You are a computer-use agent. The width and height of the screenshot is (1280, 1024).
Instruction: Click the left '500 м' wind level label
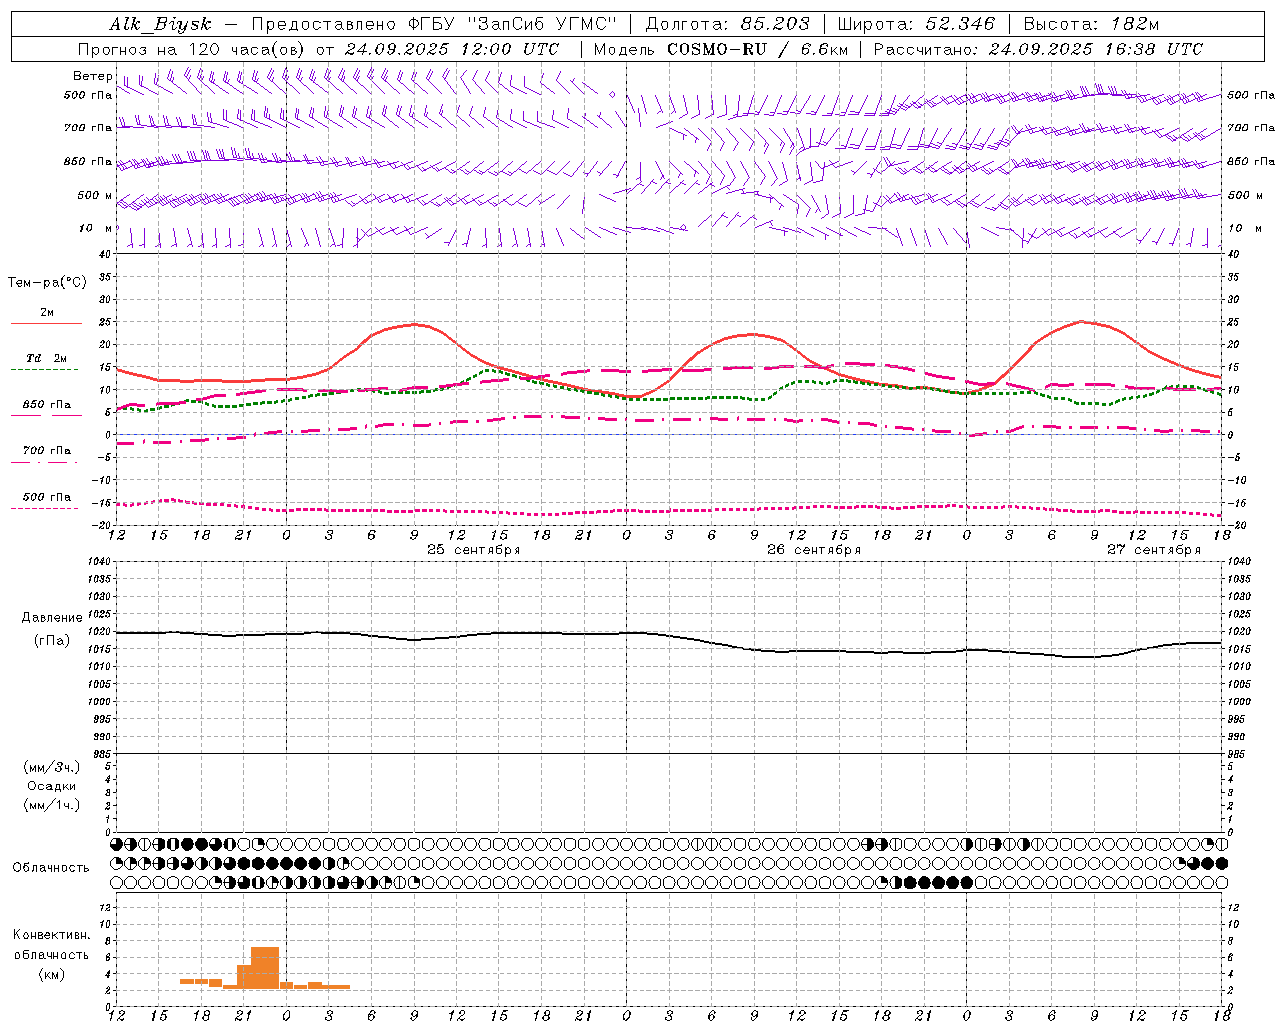(96, 195)
